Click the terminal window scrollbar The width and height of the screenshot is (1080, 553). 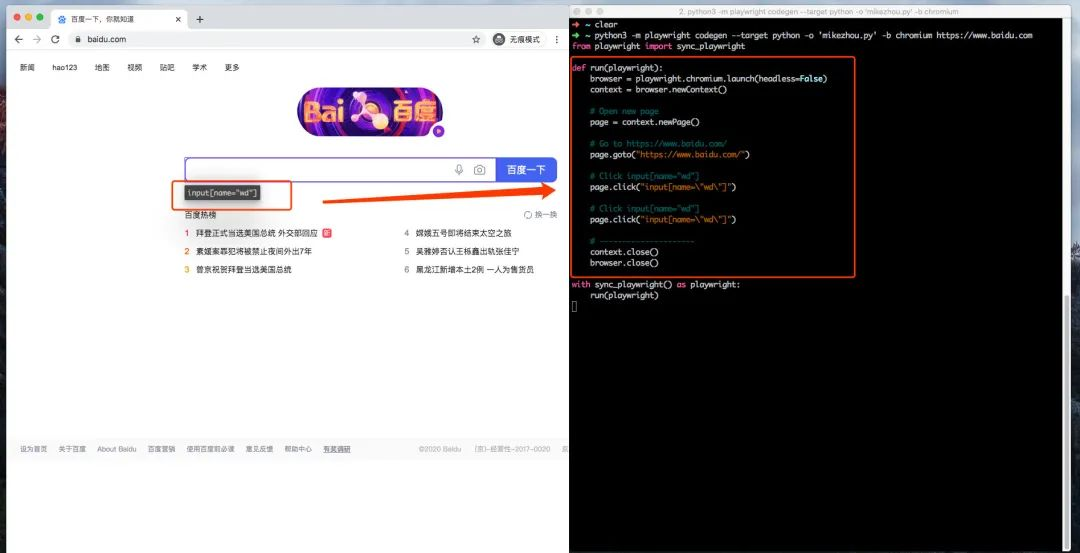[1068, 420]
